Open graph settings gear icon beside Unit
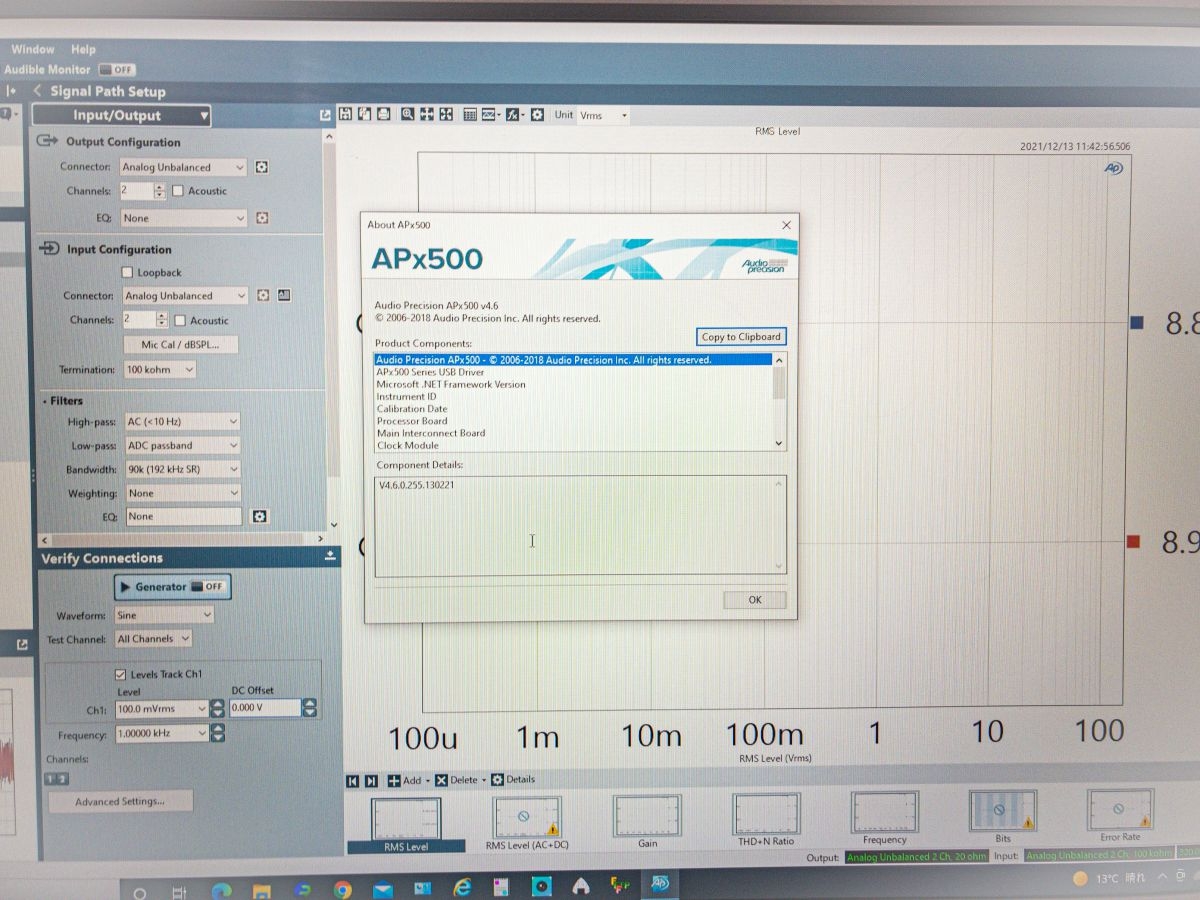The width and height of the screenshot is (1200, 900). 537,115
